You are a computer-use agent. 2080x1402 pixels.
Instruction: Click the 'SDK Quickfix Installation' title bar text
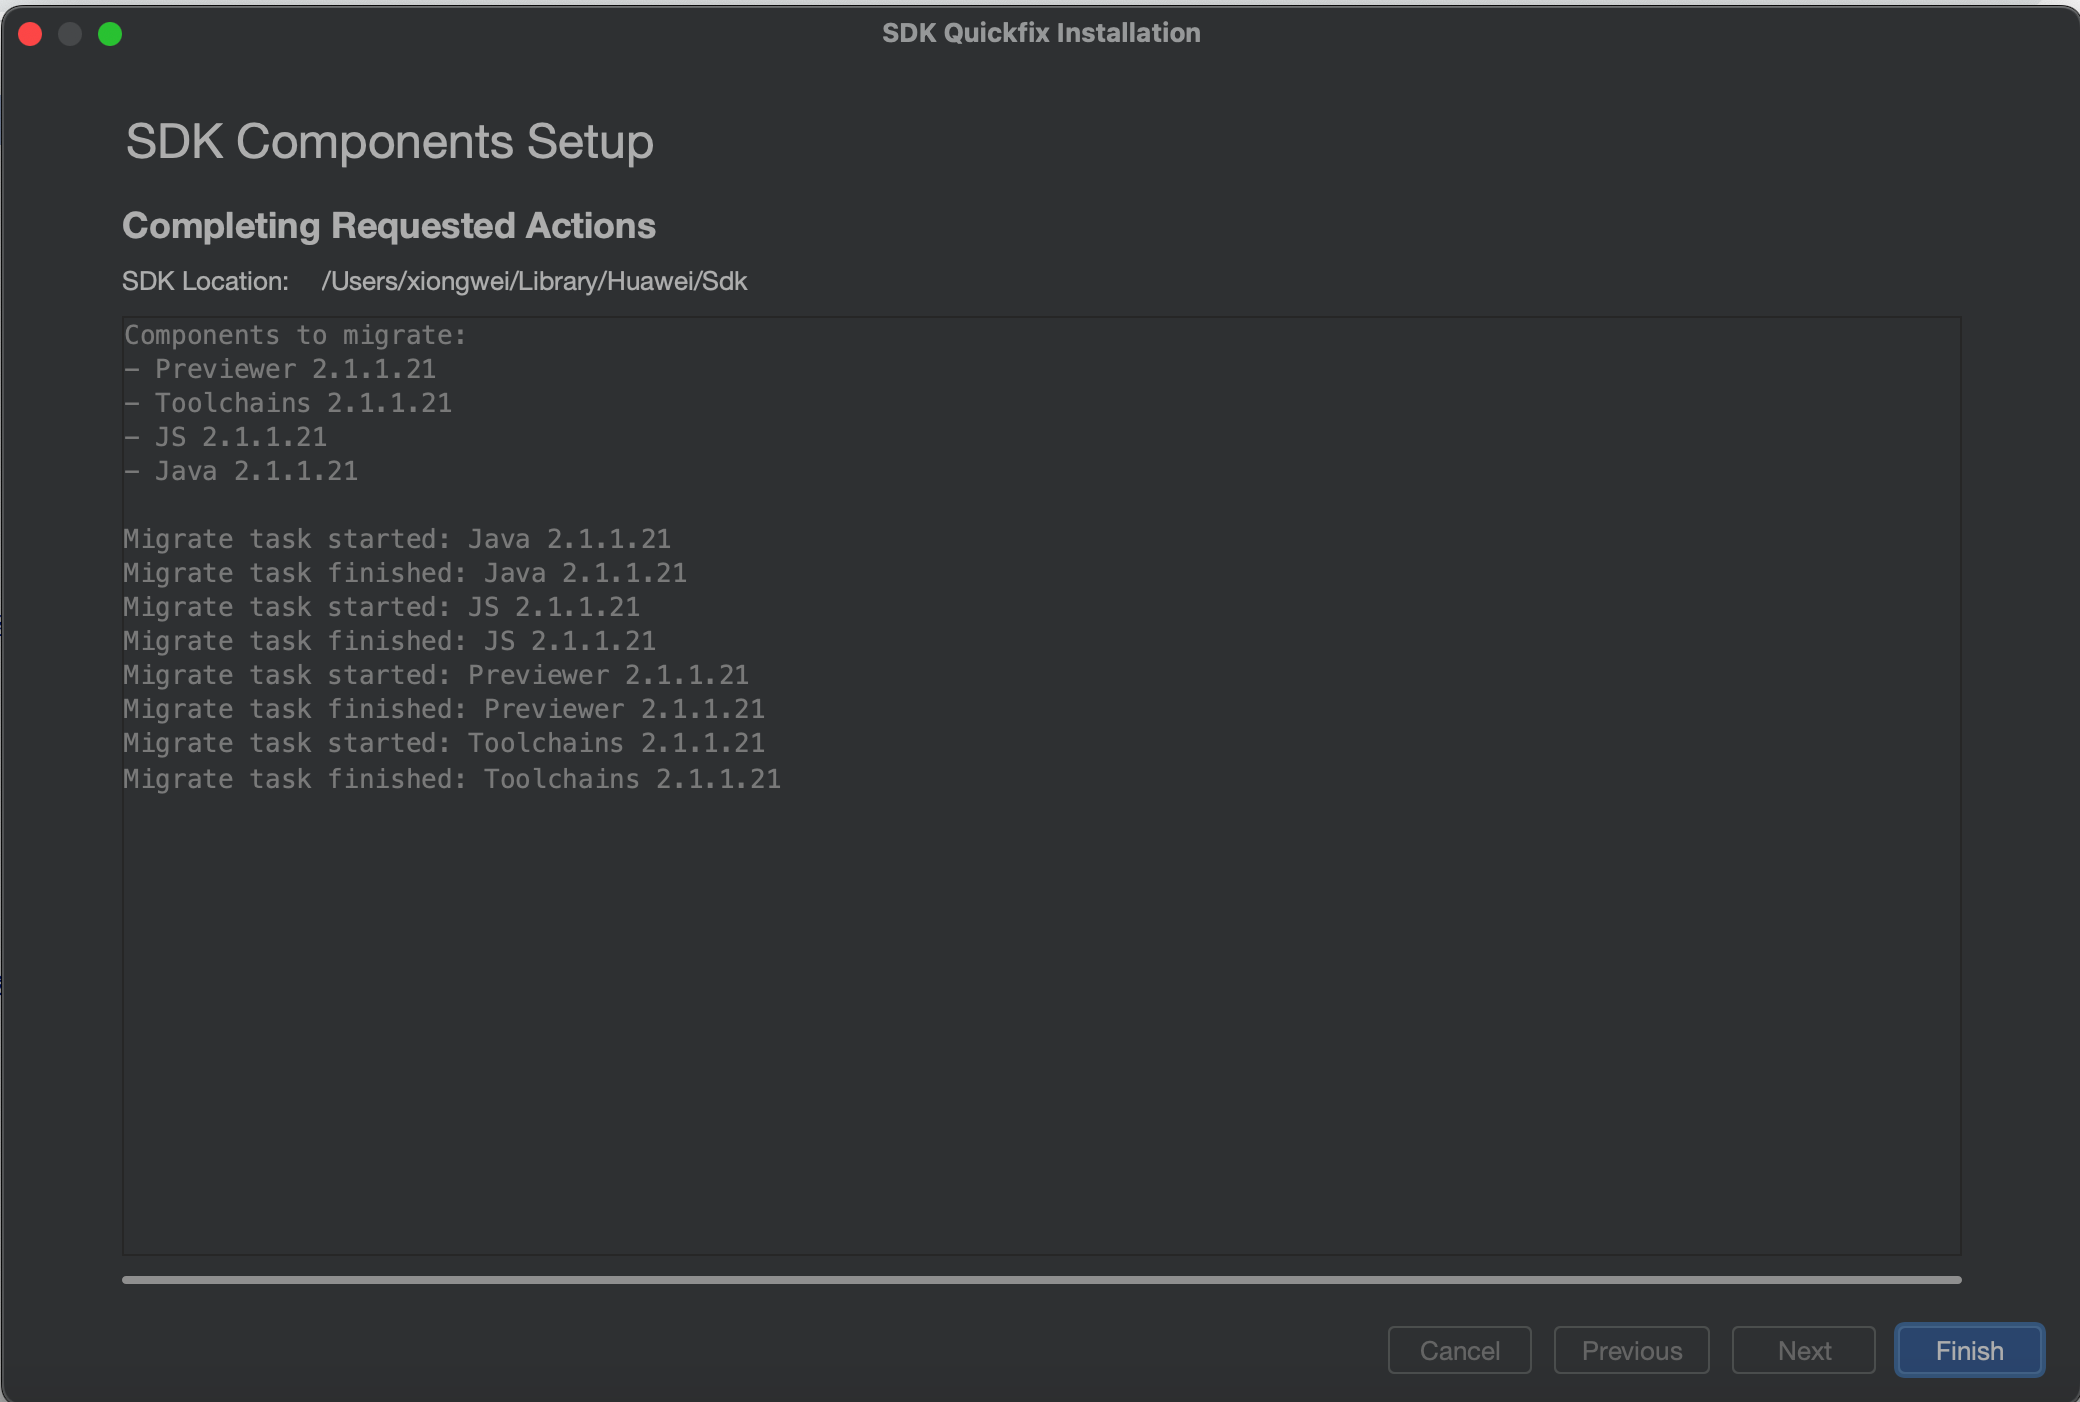tap(1041, 33)
